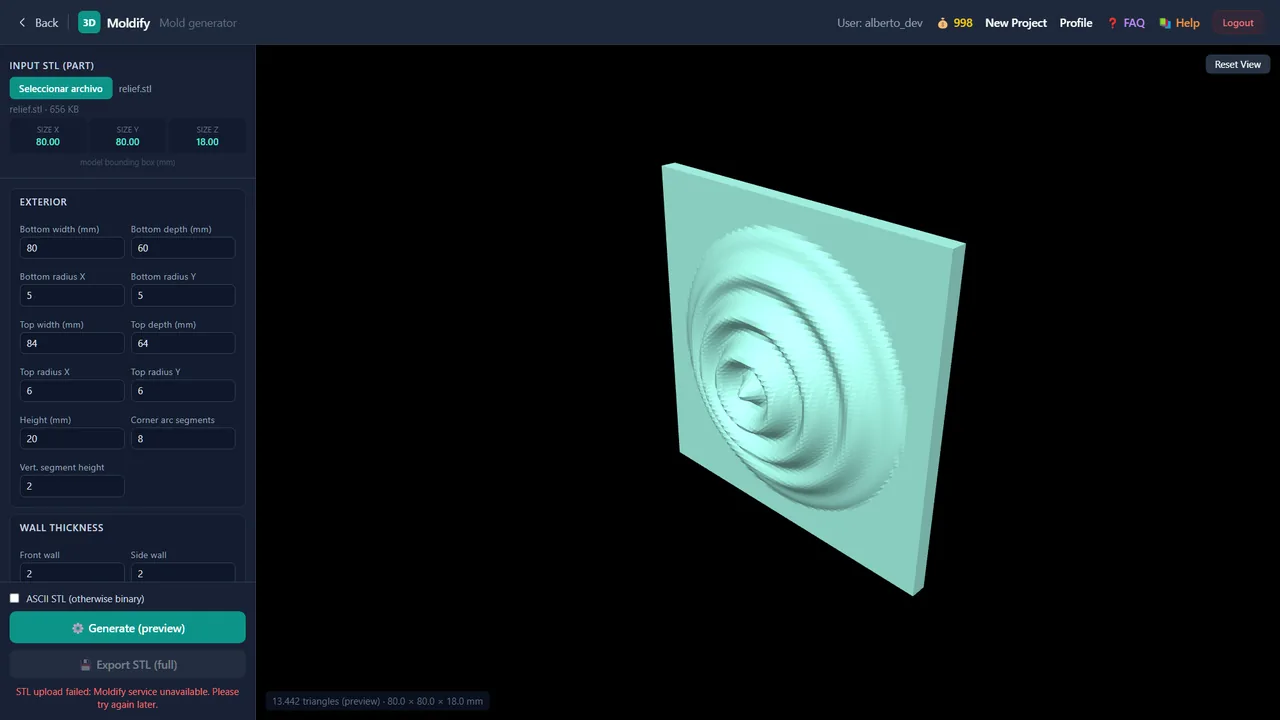Click the Bottom radius X input

tap(72, 295)
